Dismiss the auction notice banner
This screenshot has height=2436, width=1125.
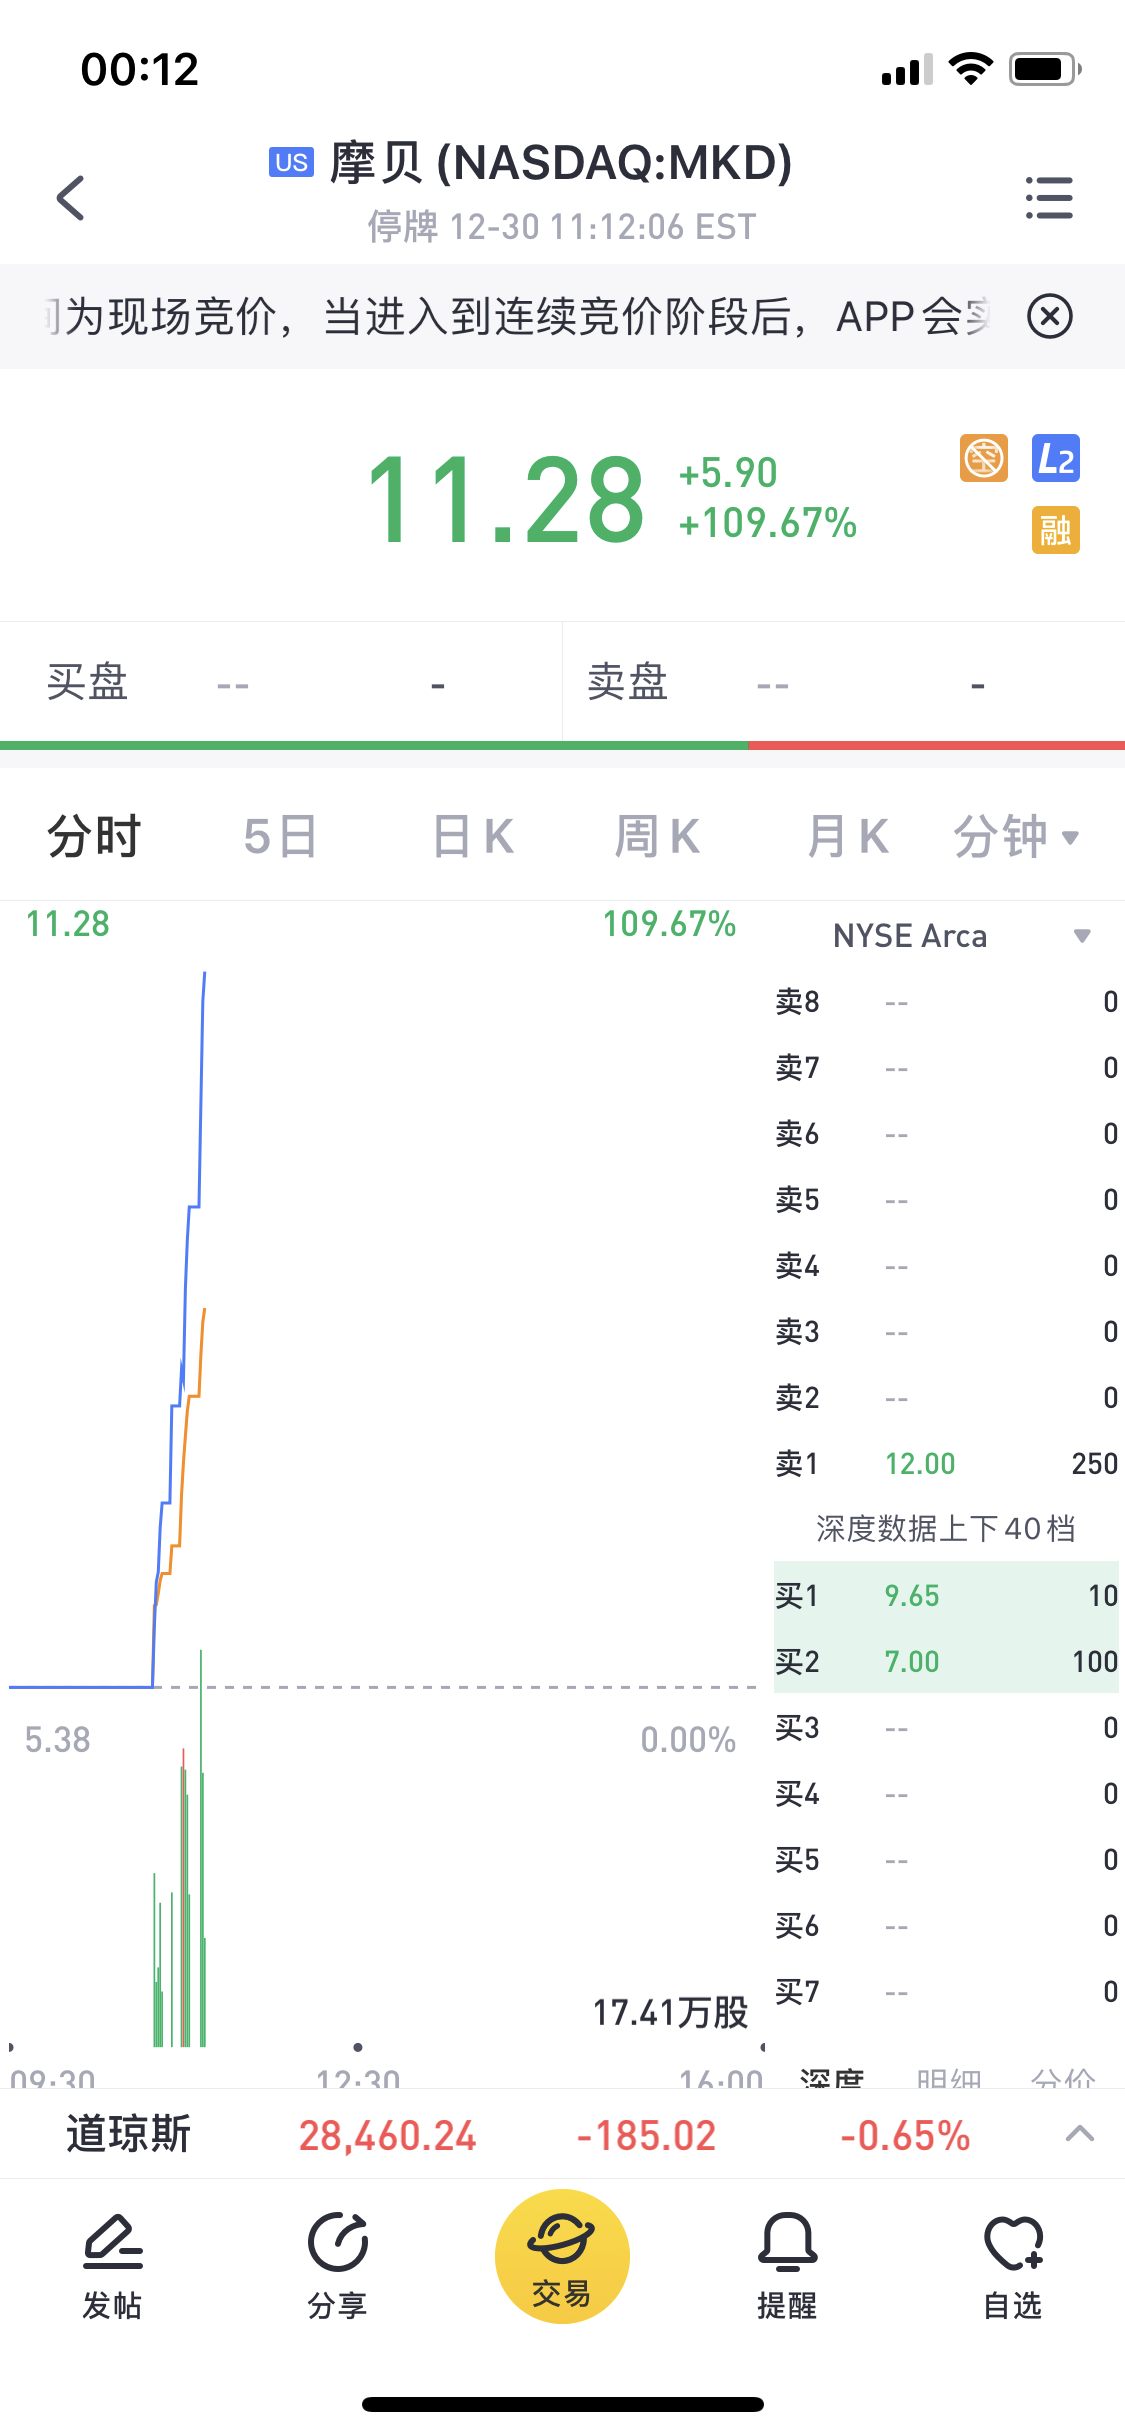pyautogui.click(x=1050, y=317)
